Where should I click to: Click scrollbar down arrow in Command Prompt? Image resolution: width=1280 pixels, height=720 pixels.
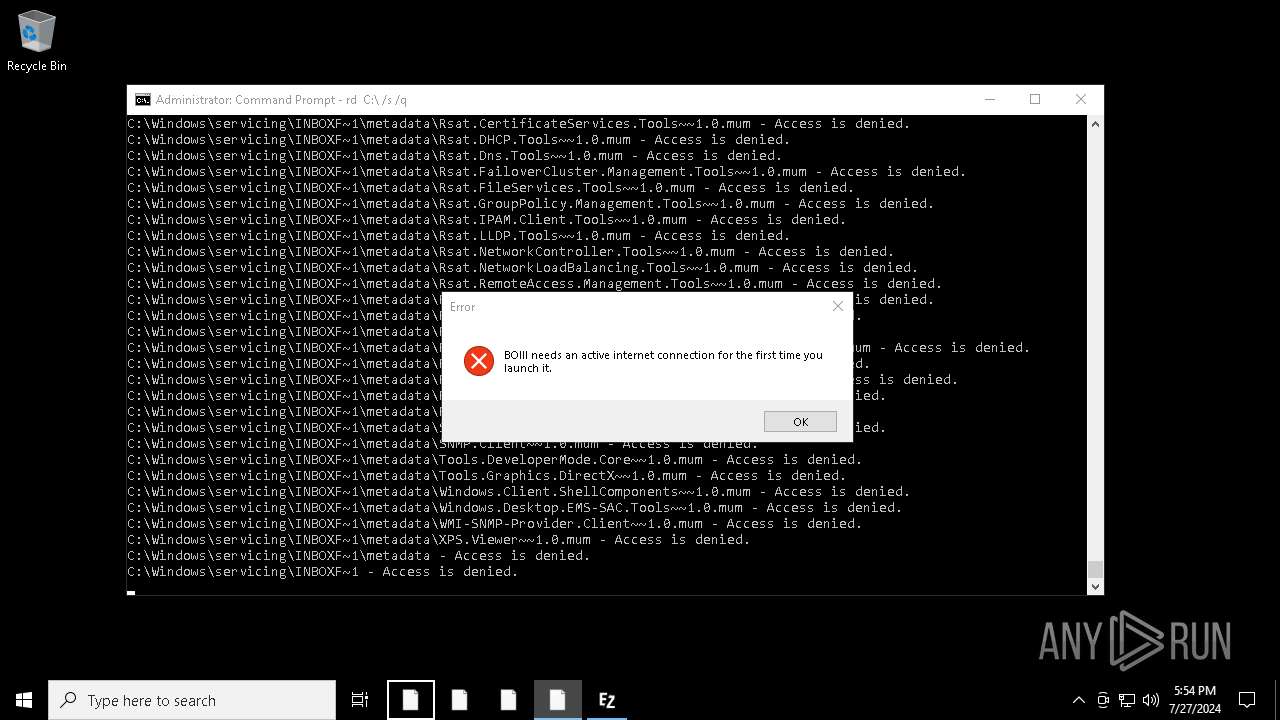[x=1095, y=587]
